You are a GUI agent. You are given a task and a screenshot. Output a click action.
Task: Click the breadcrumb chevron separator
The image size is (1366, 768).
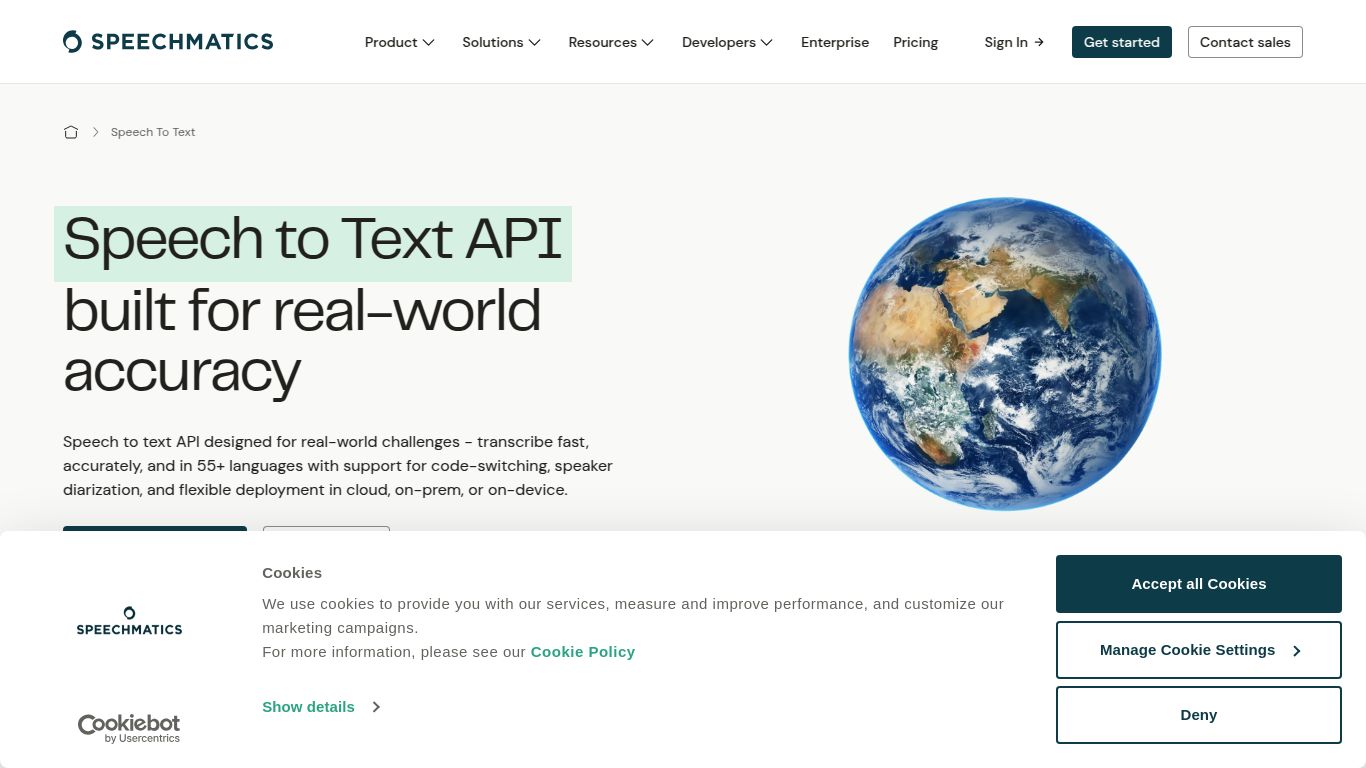click(96, 131)
